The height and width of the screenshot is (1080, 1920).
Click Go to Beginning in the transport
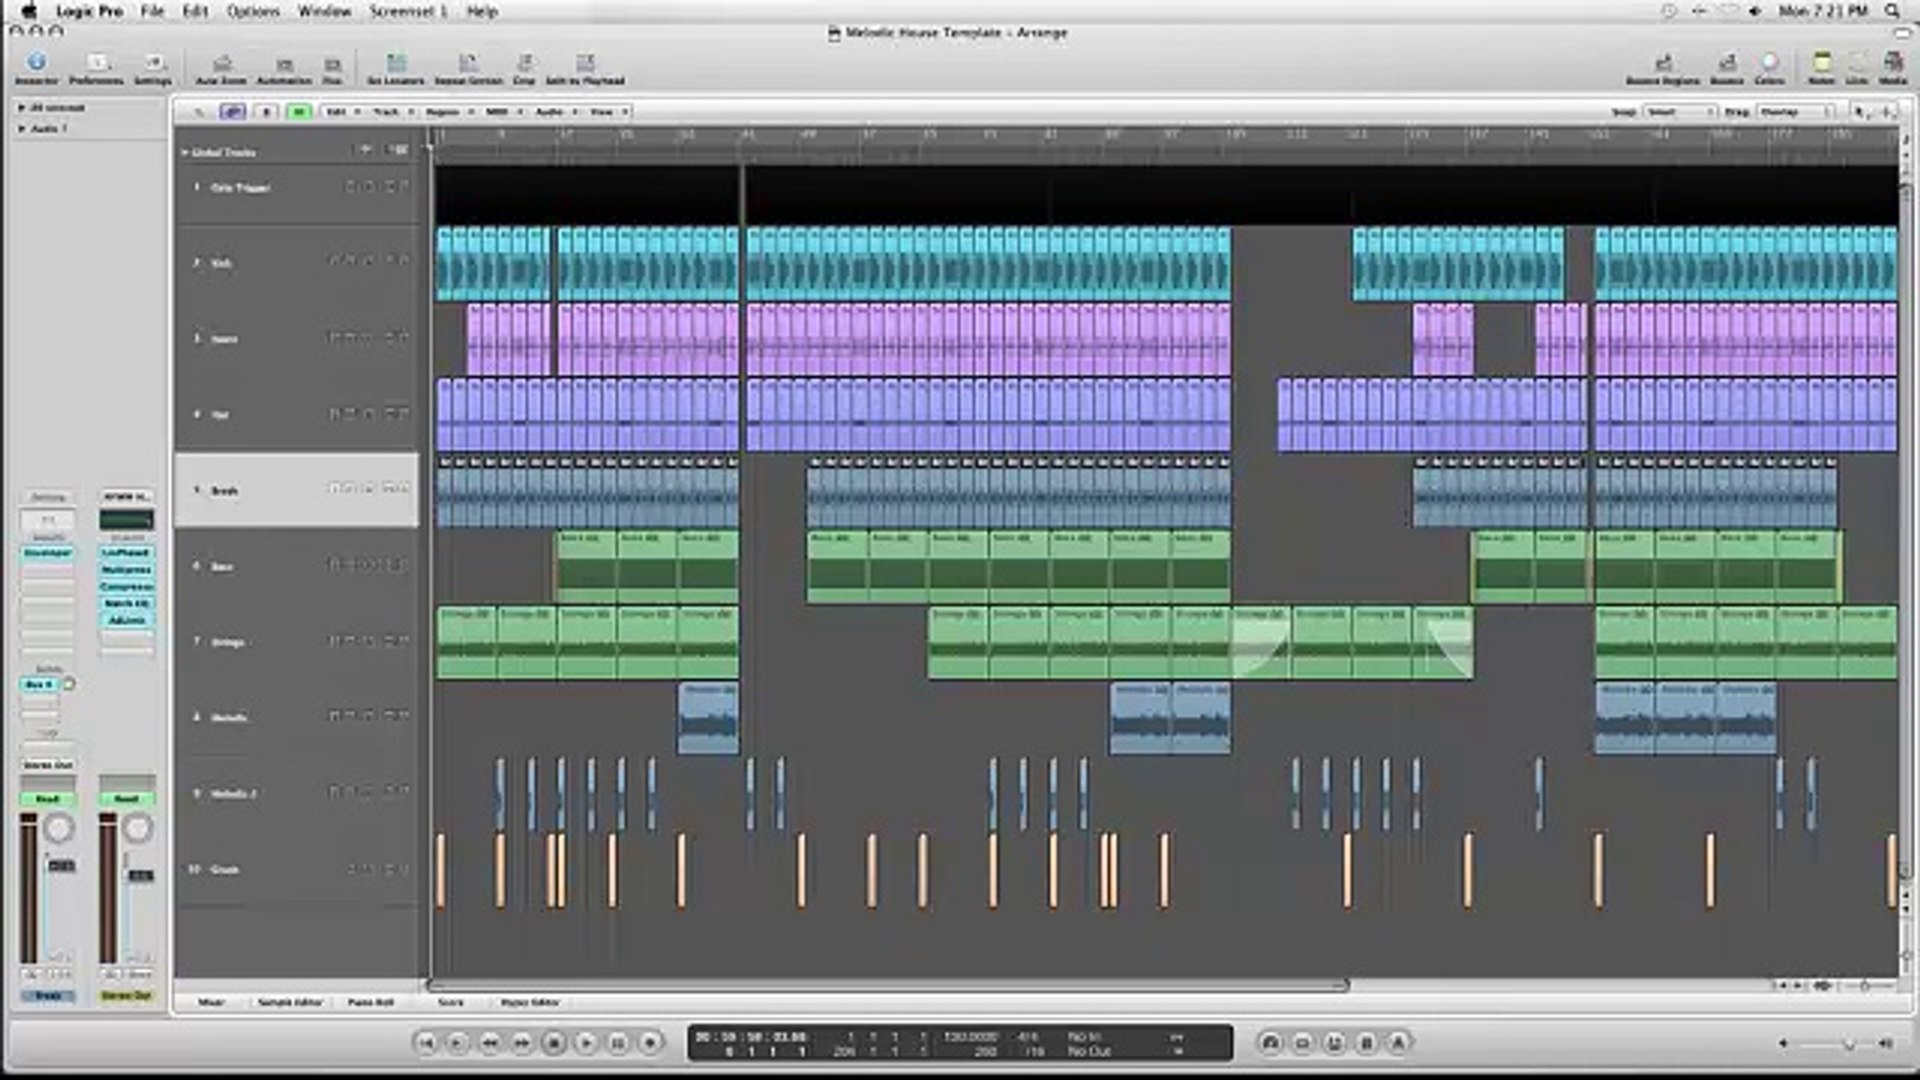426,1043
